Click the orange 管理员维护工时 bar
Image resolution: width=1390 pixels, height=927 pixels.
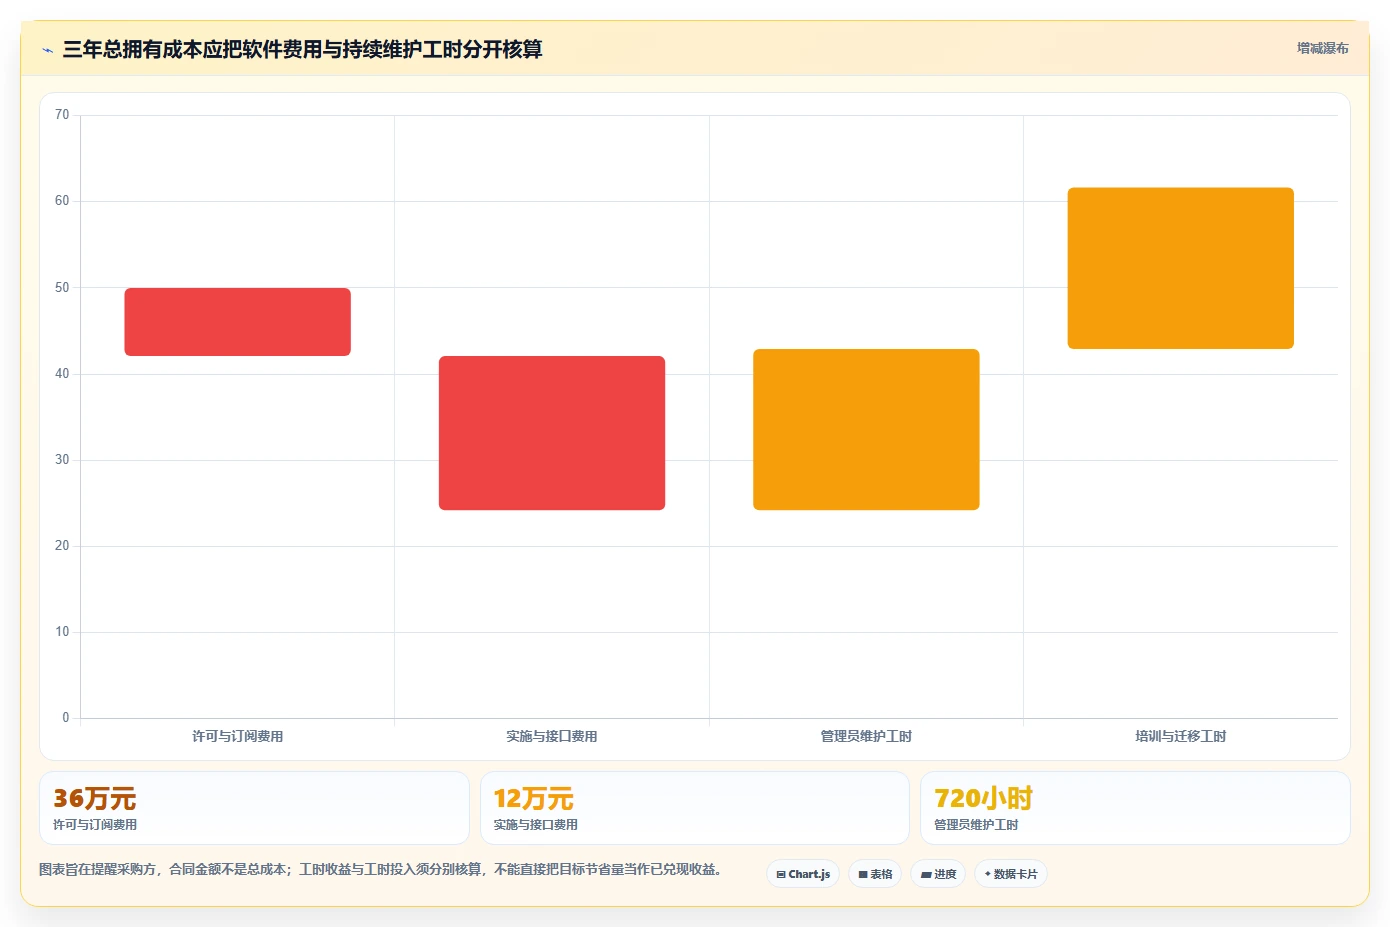(866, 430)
